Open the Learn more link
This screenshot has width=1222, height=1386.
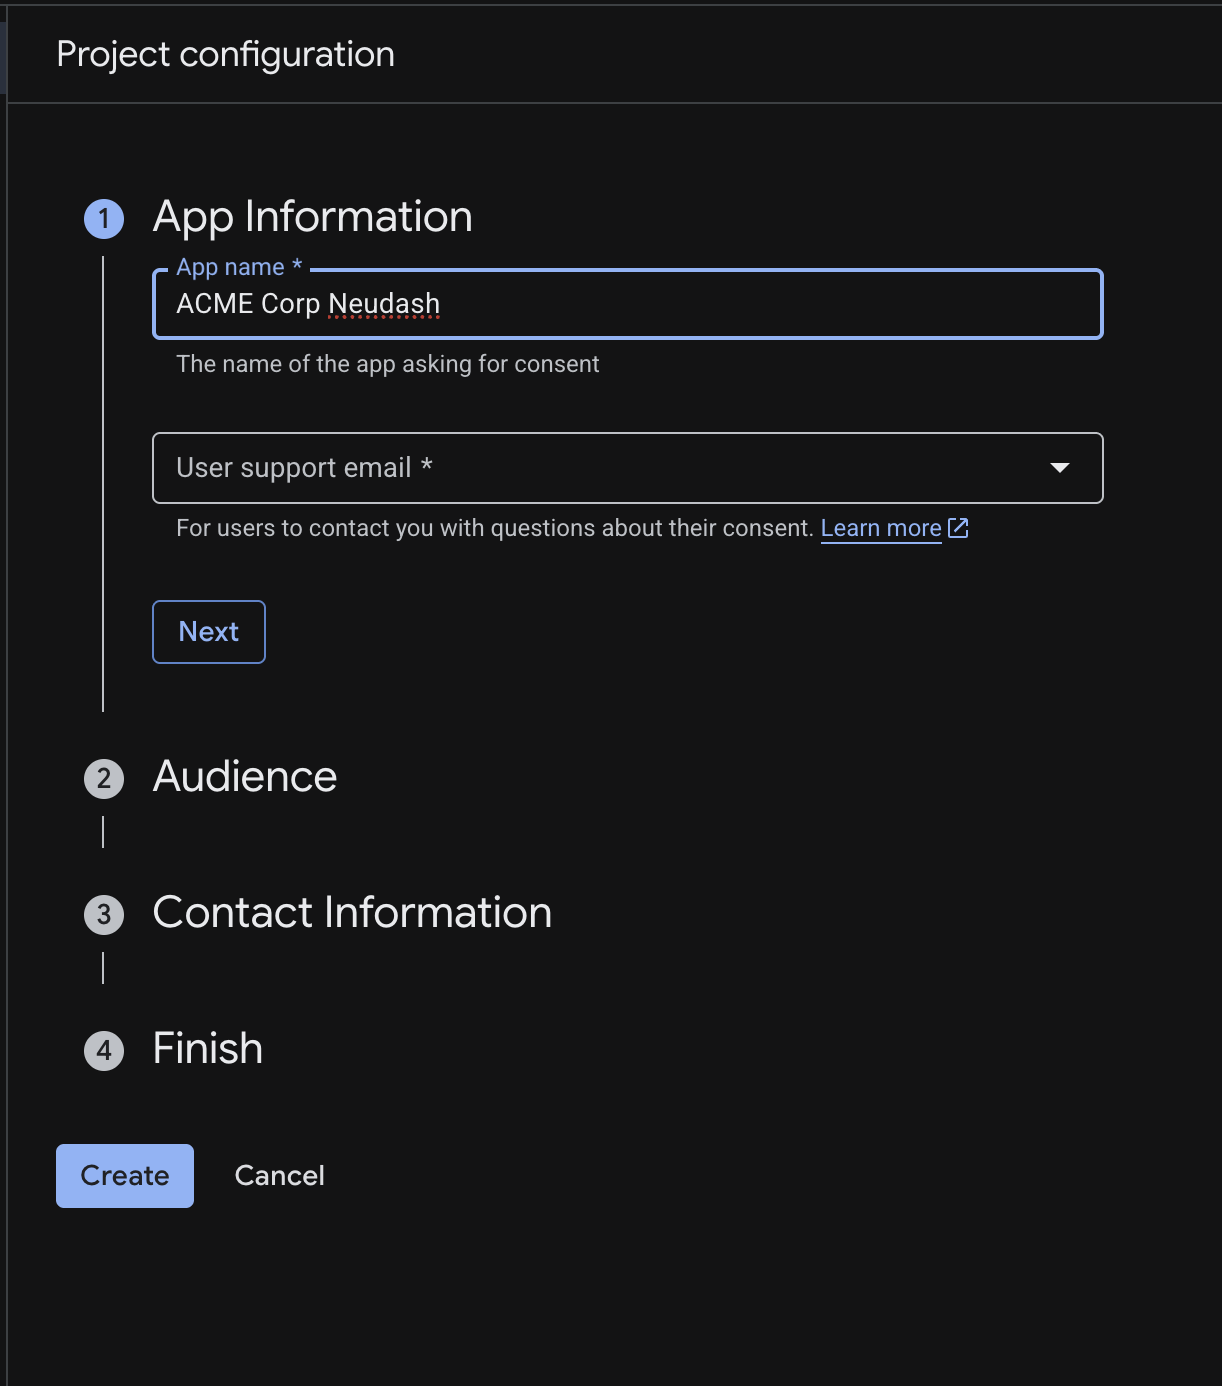[x=880, y=527]
